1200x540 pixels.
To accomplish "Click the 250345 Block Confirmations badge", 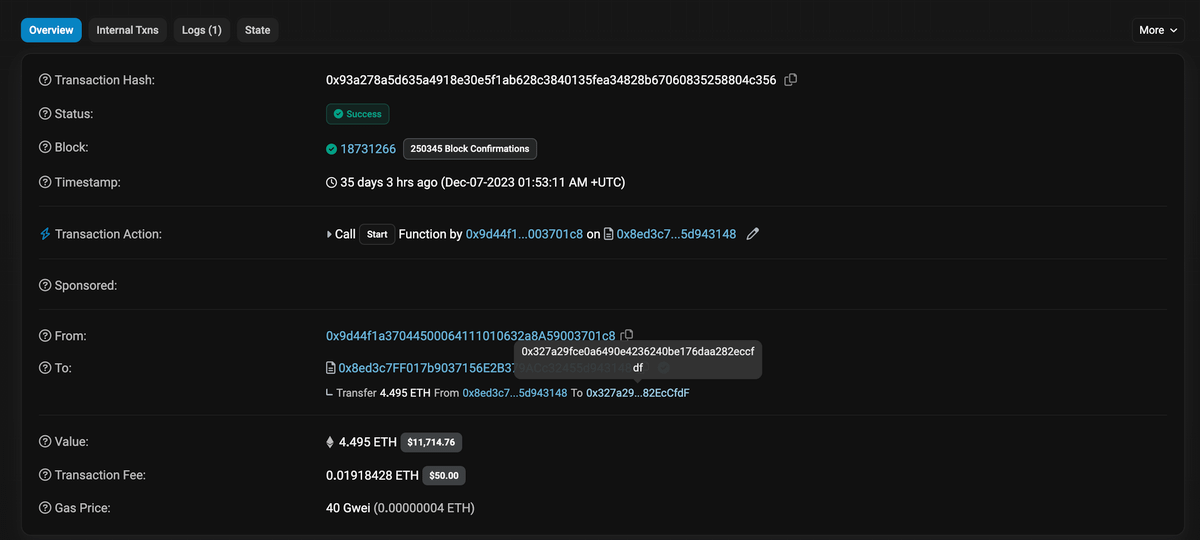I will point(470,149).
